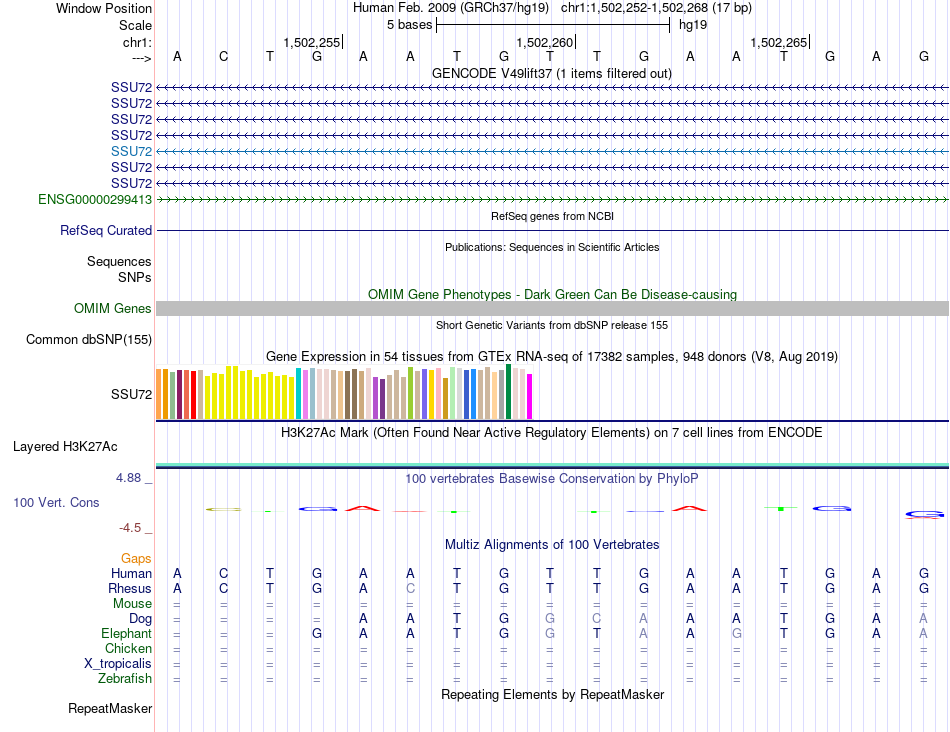Click the orange Gaps label

point(136,558)
